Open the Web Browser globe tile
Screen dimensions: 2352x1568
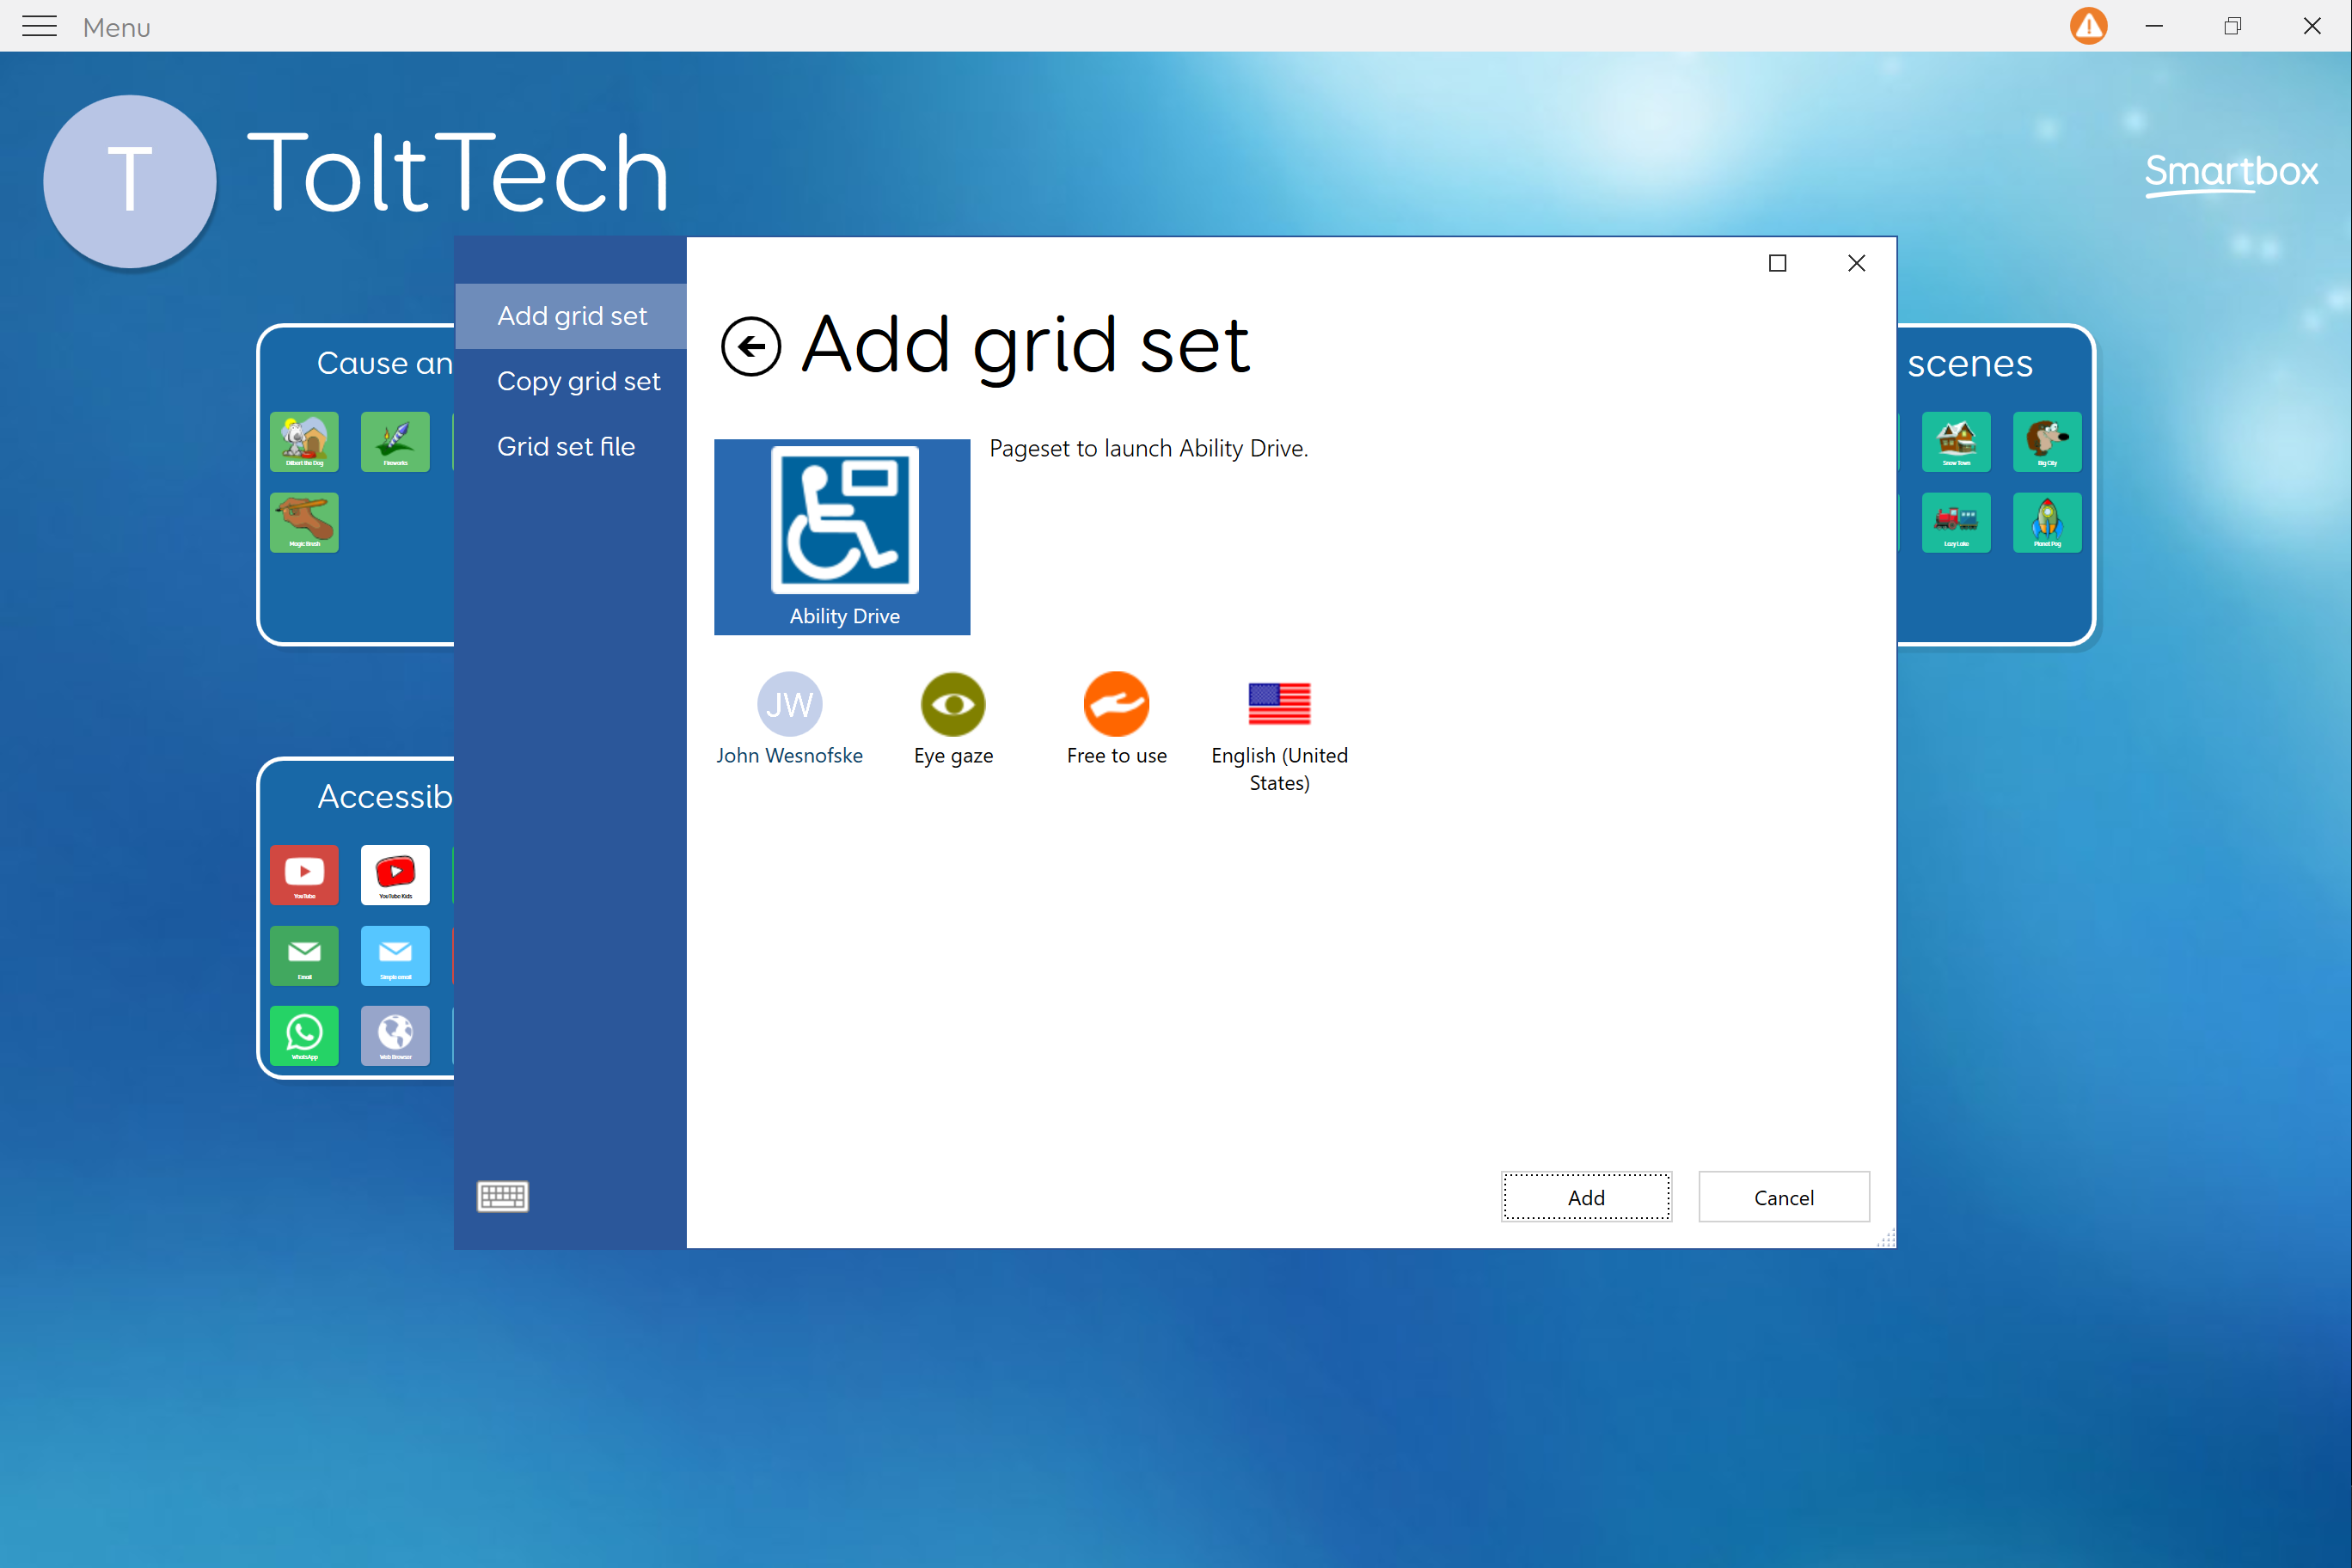pos(395,1035)
